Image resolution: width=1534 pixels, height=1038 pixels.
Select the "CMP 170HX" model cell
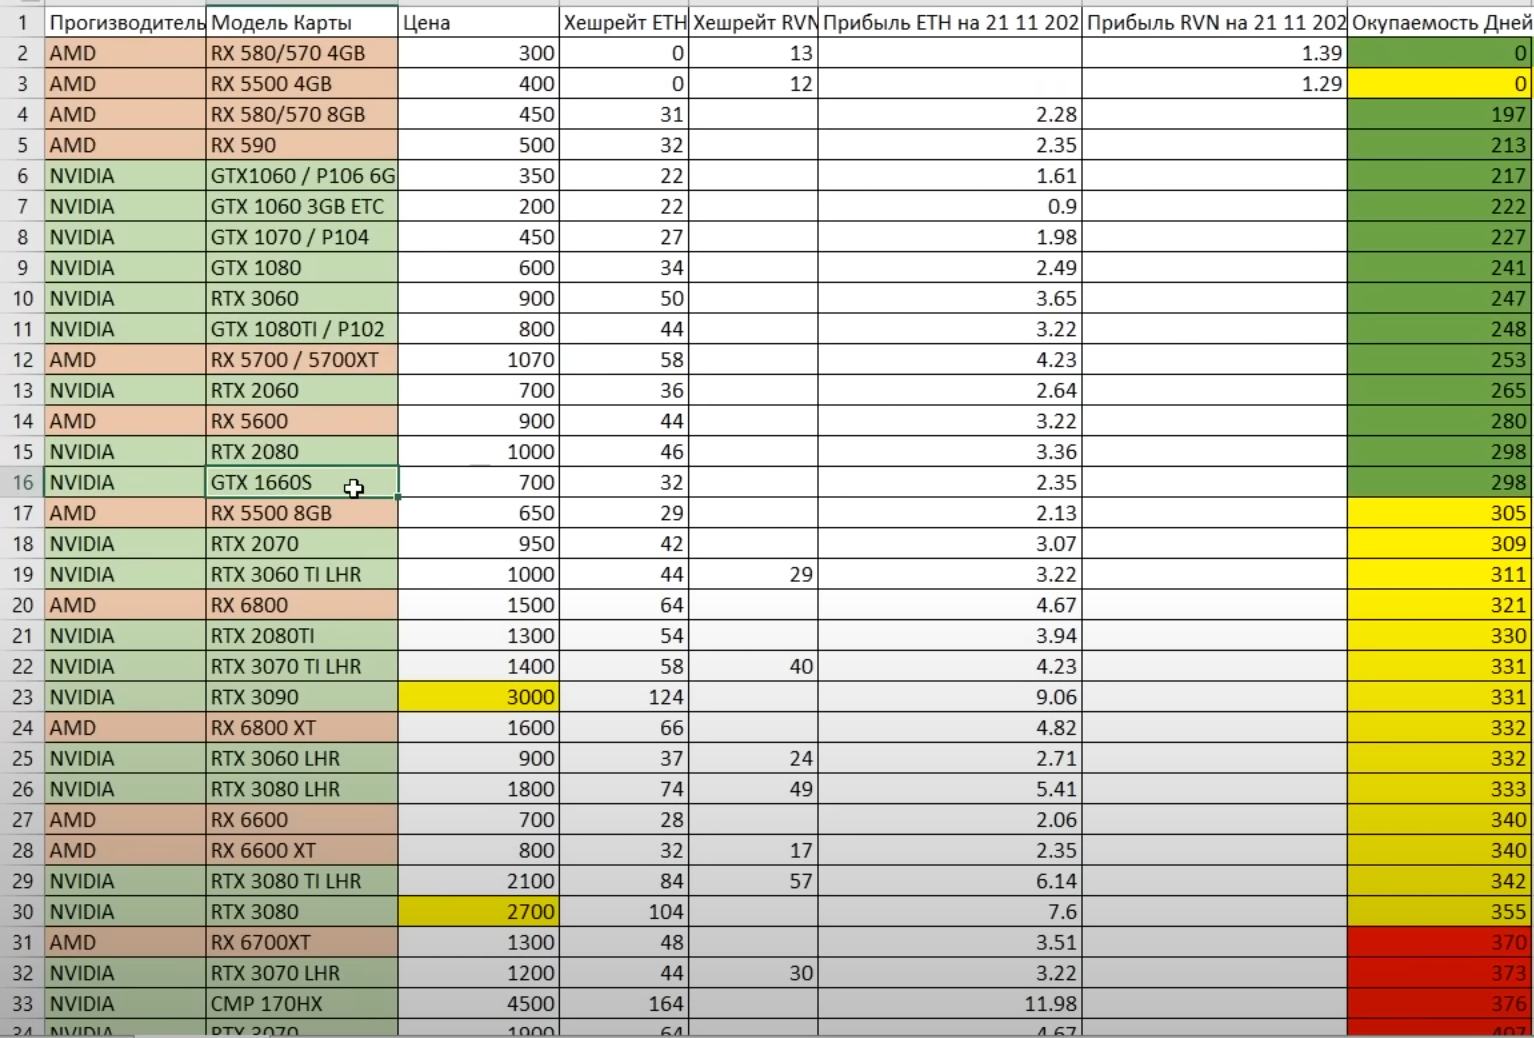pos(302,1003)
